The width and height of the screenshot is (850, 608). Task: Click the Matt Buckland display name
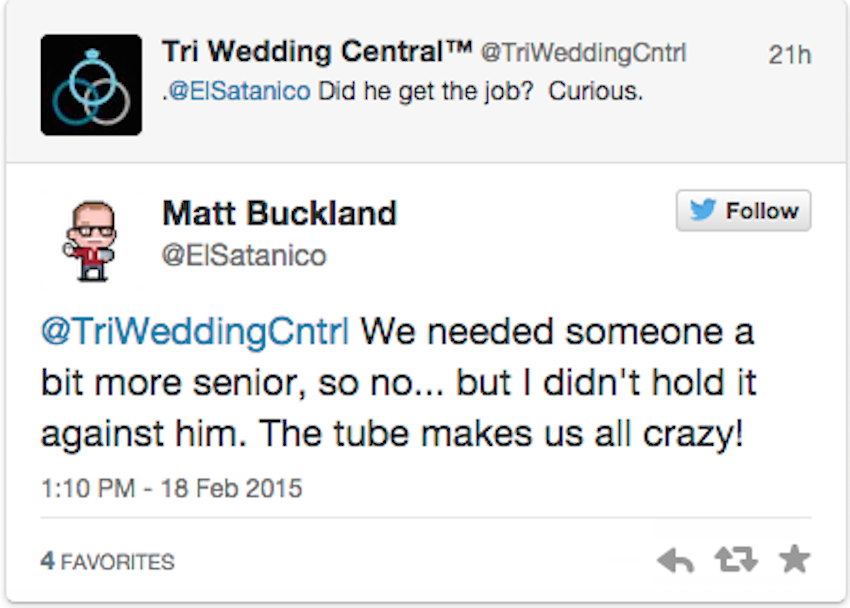pos(280,213)
